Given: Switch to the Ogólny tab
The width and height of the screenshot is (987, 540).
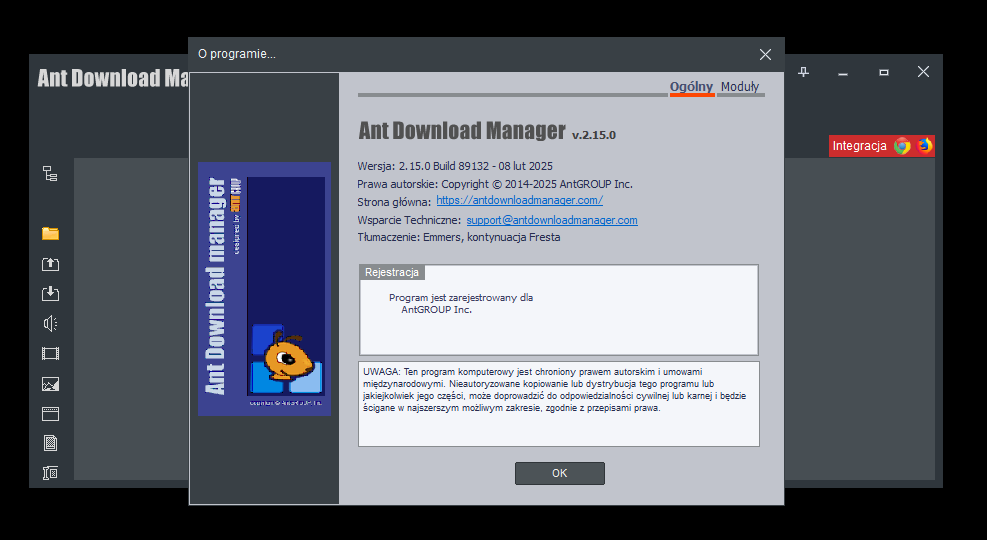Looking at the screenshot, I should pyautogui.click(x=691, y=87).
